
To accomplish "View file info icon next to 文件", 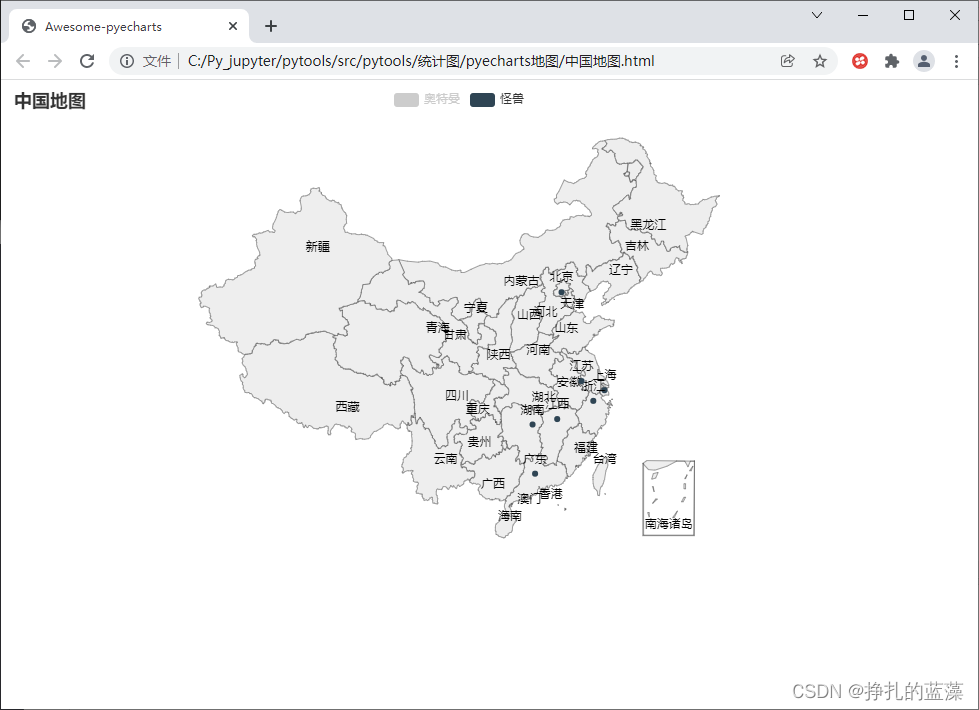I will (x=127, y=61).
